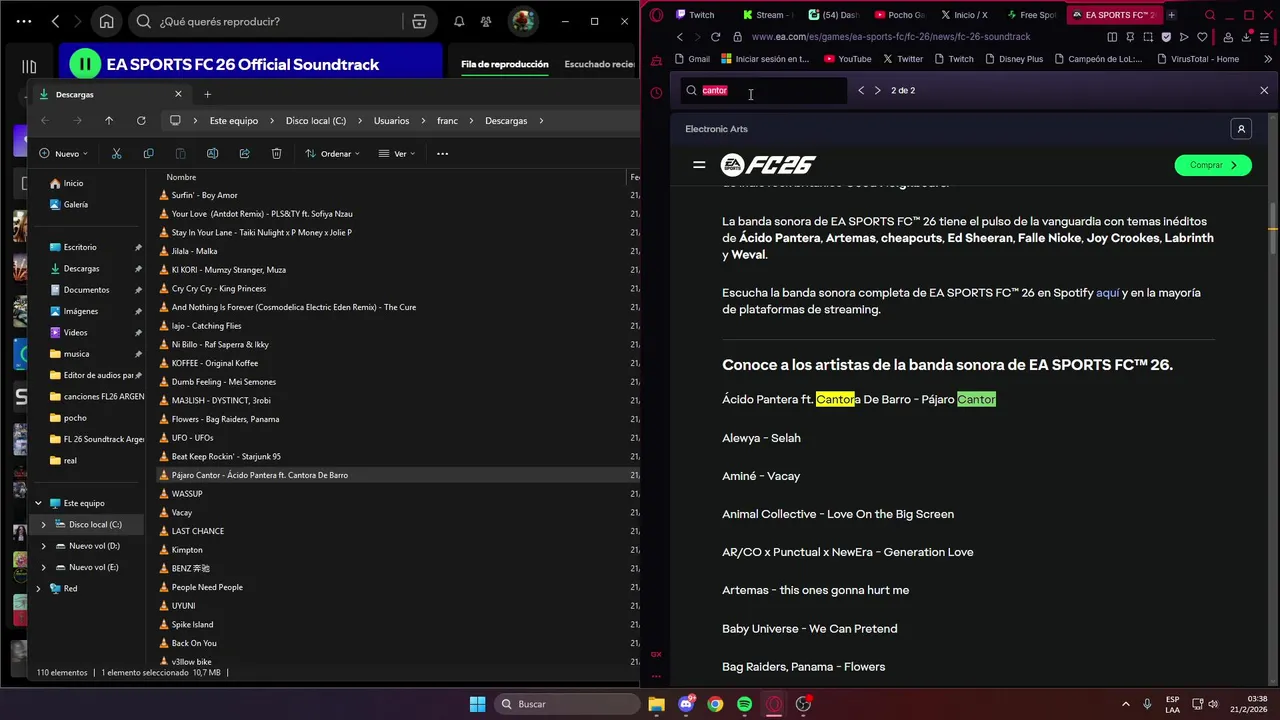Click Share icon in Explorer toolbar
Screen dimensions: 1280x720
click(244, 153)
